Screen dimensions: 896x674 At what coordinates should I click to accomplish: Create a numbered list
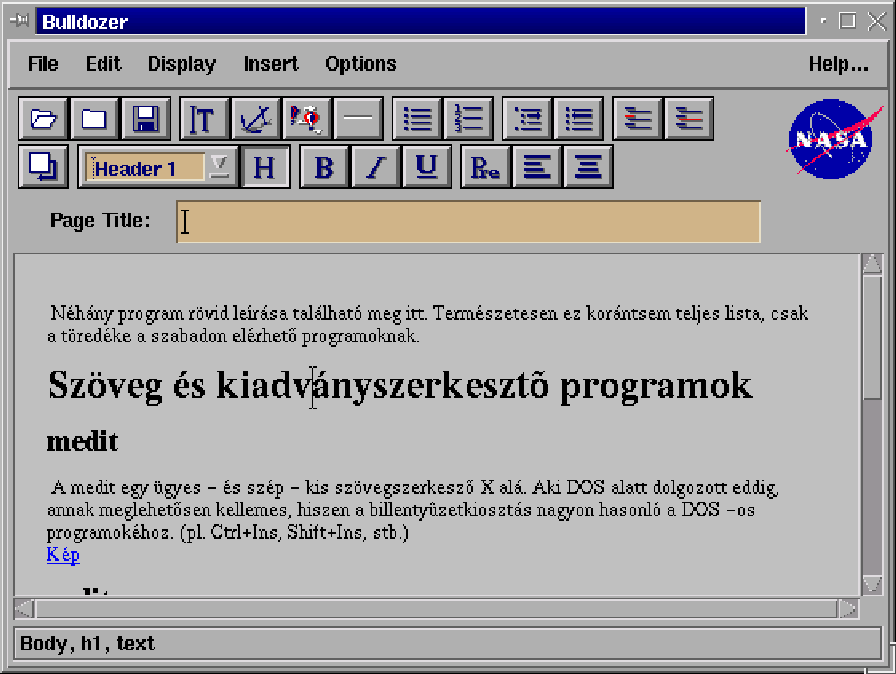[x=469, y=119]
